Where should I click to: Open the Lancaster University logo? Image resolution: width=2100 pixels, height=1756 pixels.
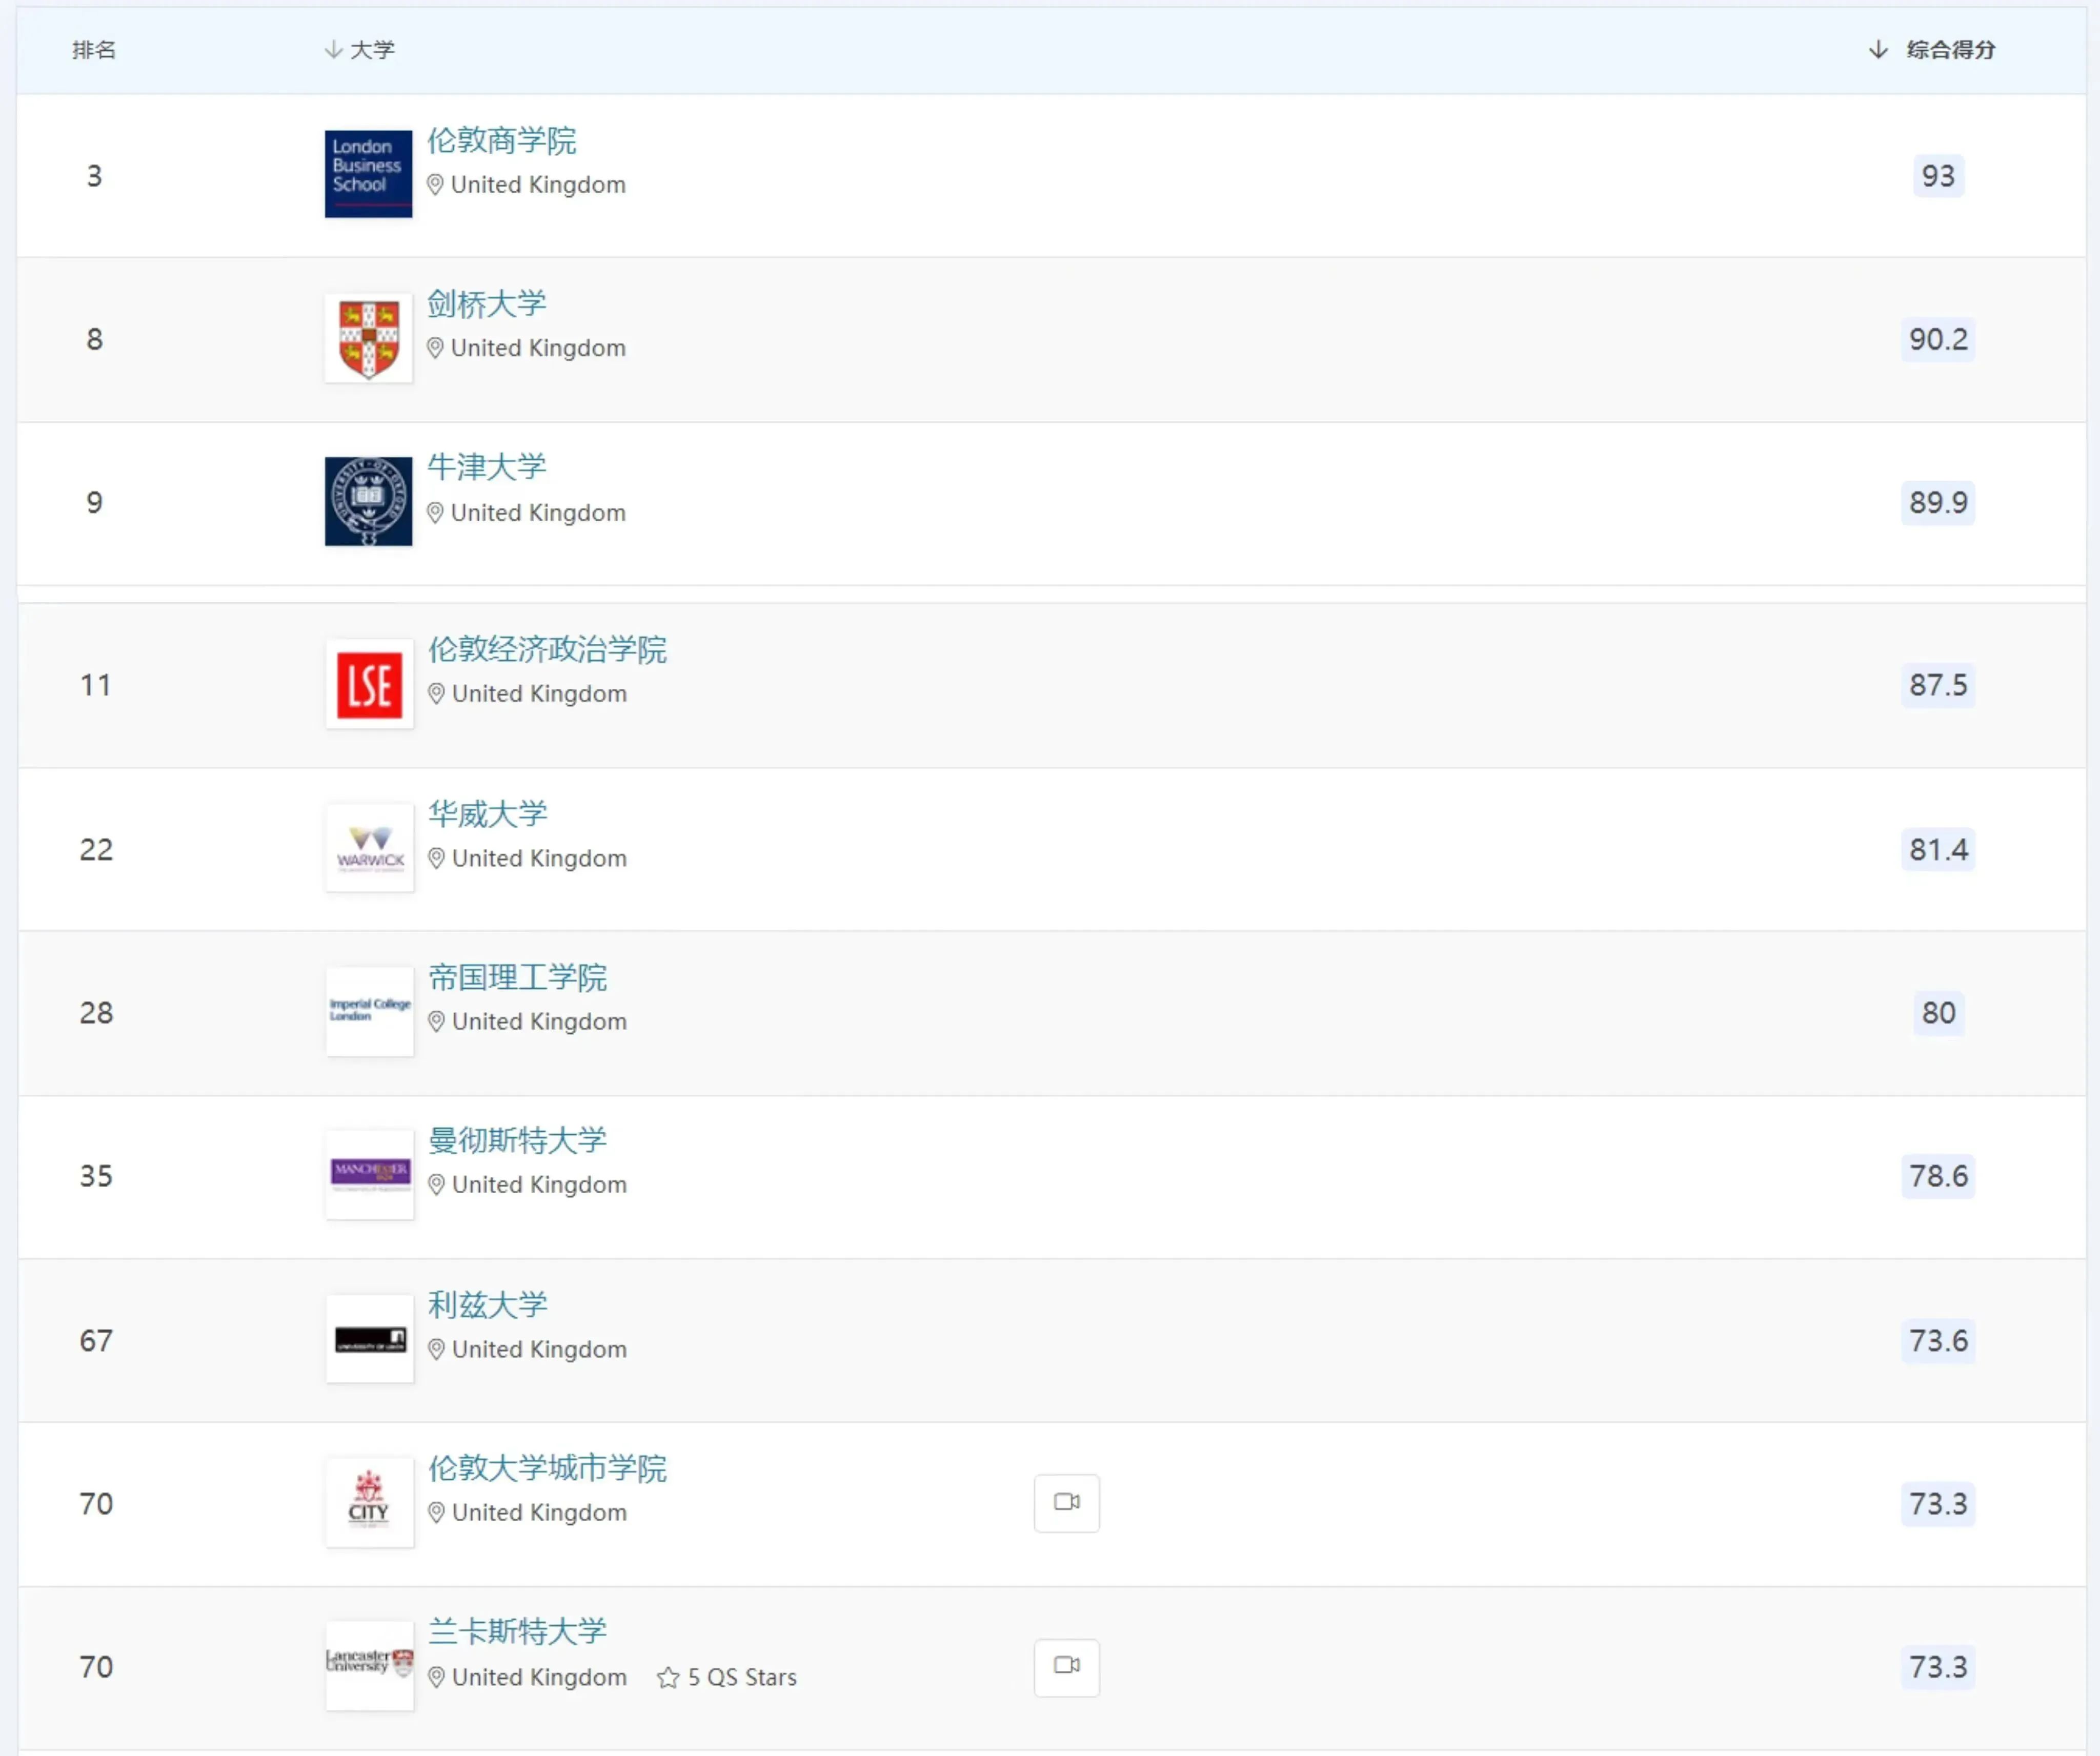pyautogui.click(x=369, y=1666)
